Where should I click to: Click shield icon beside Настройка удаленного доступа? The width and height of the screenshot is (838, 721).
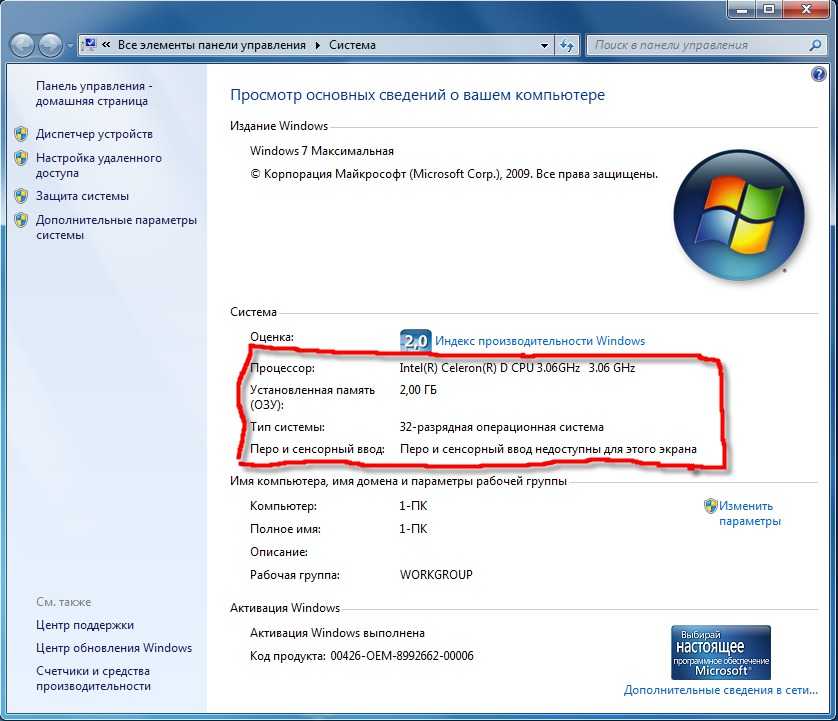click(x=21, y=158)
